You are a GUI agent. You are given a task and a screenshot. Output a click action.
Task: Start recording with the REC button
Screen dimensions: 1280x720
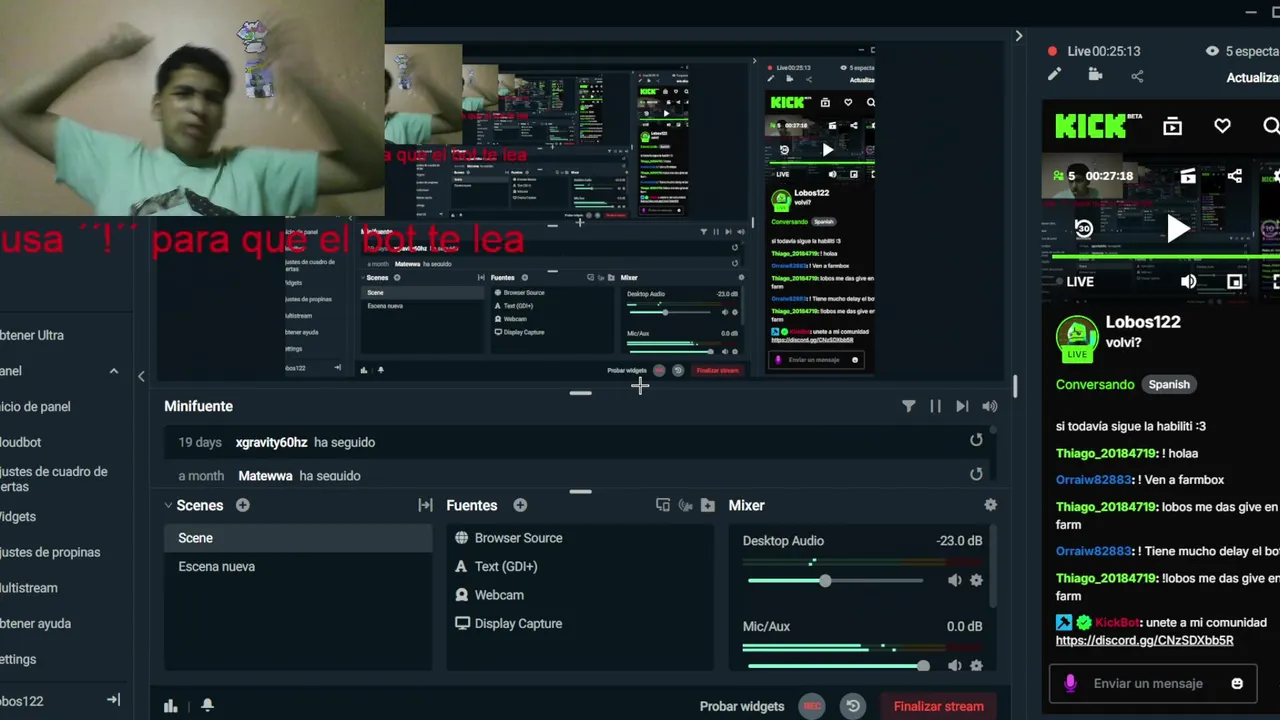812,706
